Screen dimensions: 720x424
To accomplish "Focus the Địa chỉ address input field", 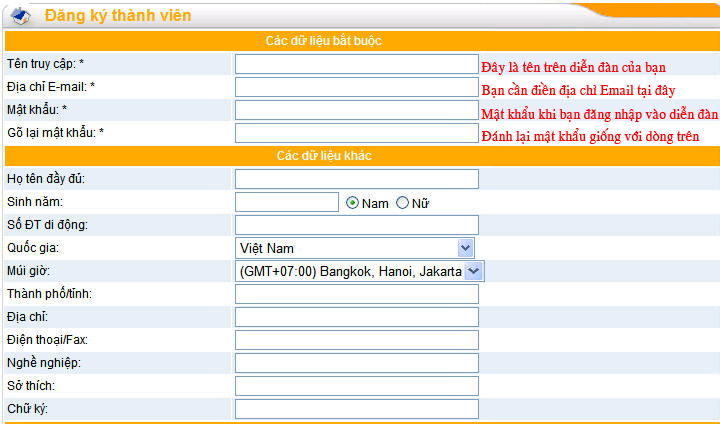I will point(357,317).
